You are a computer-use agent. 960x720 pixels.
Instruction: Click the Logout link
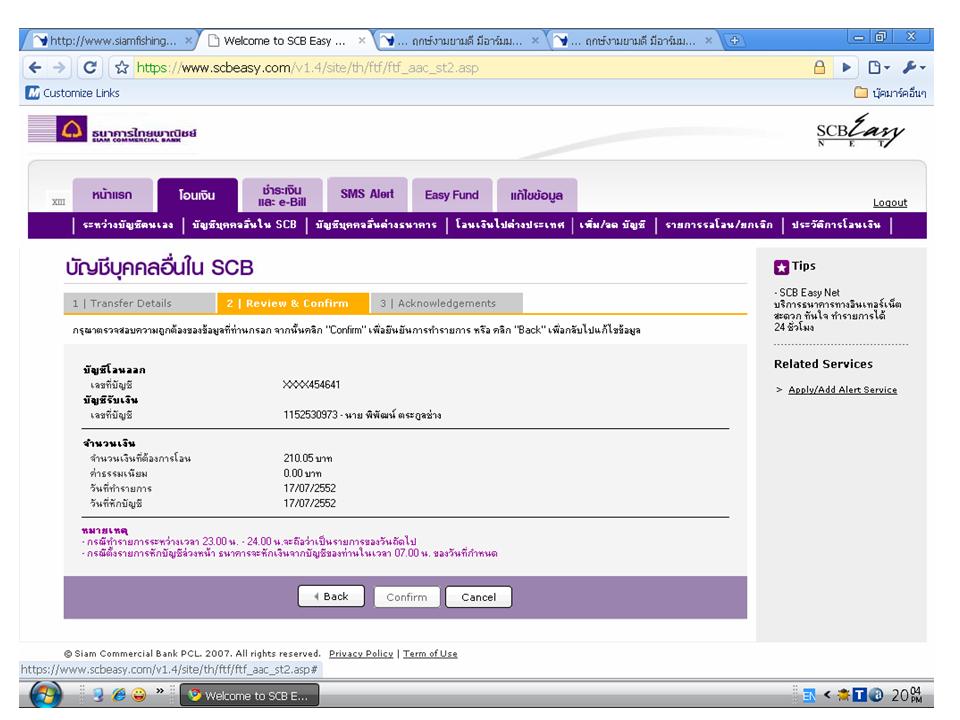coord(890,203)
